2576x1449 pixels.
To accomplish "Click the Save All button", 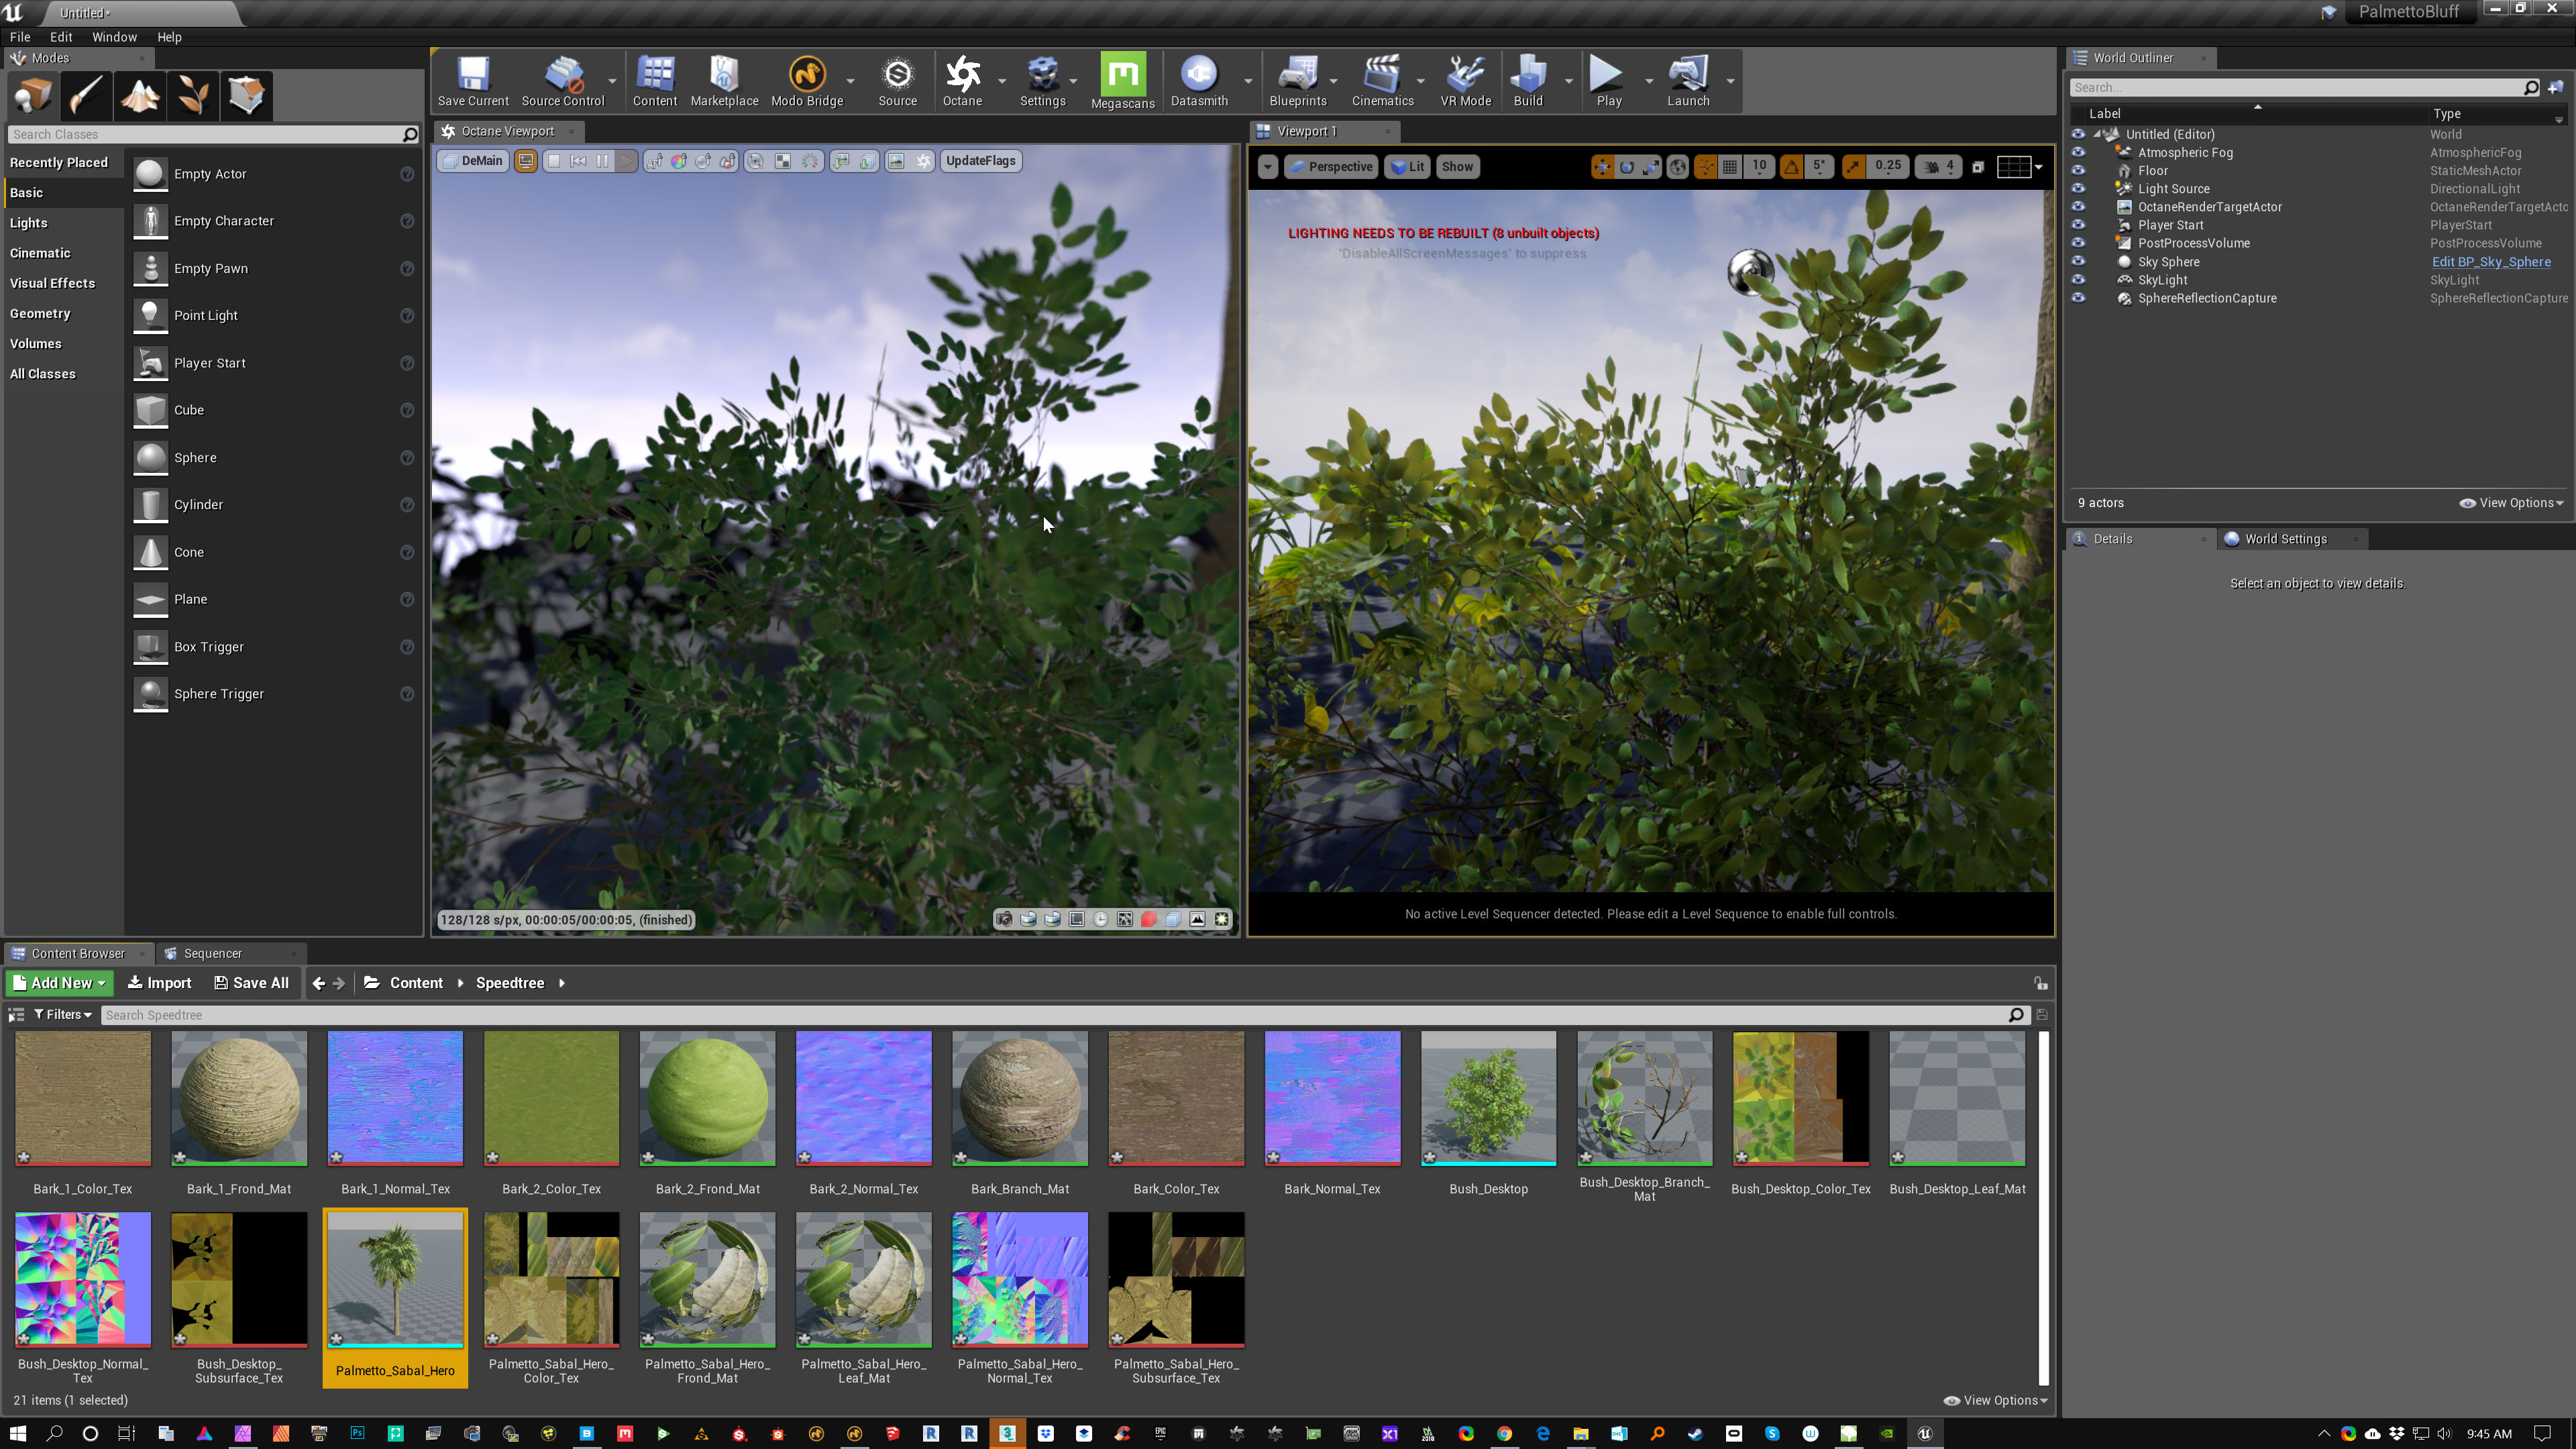I will (251, 983).
